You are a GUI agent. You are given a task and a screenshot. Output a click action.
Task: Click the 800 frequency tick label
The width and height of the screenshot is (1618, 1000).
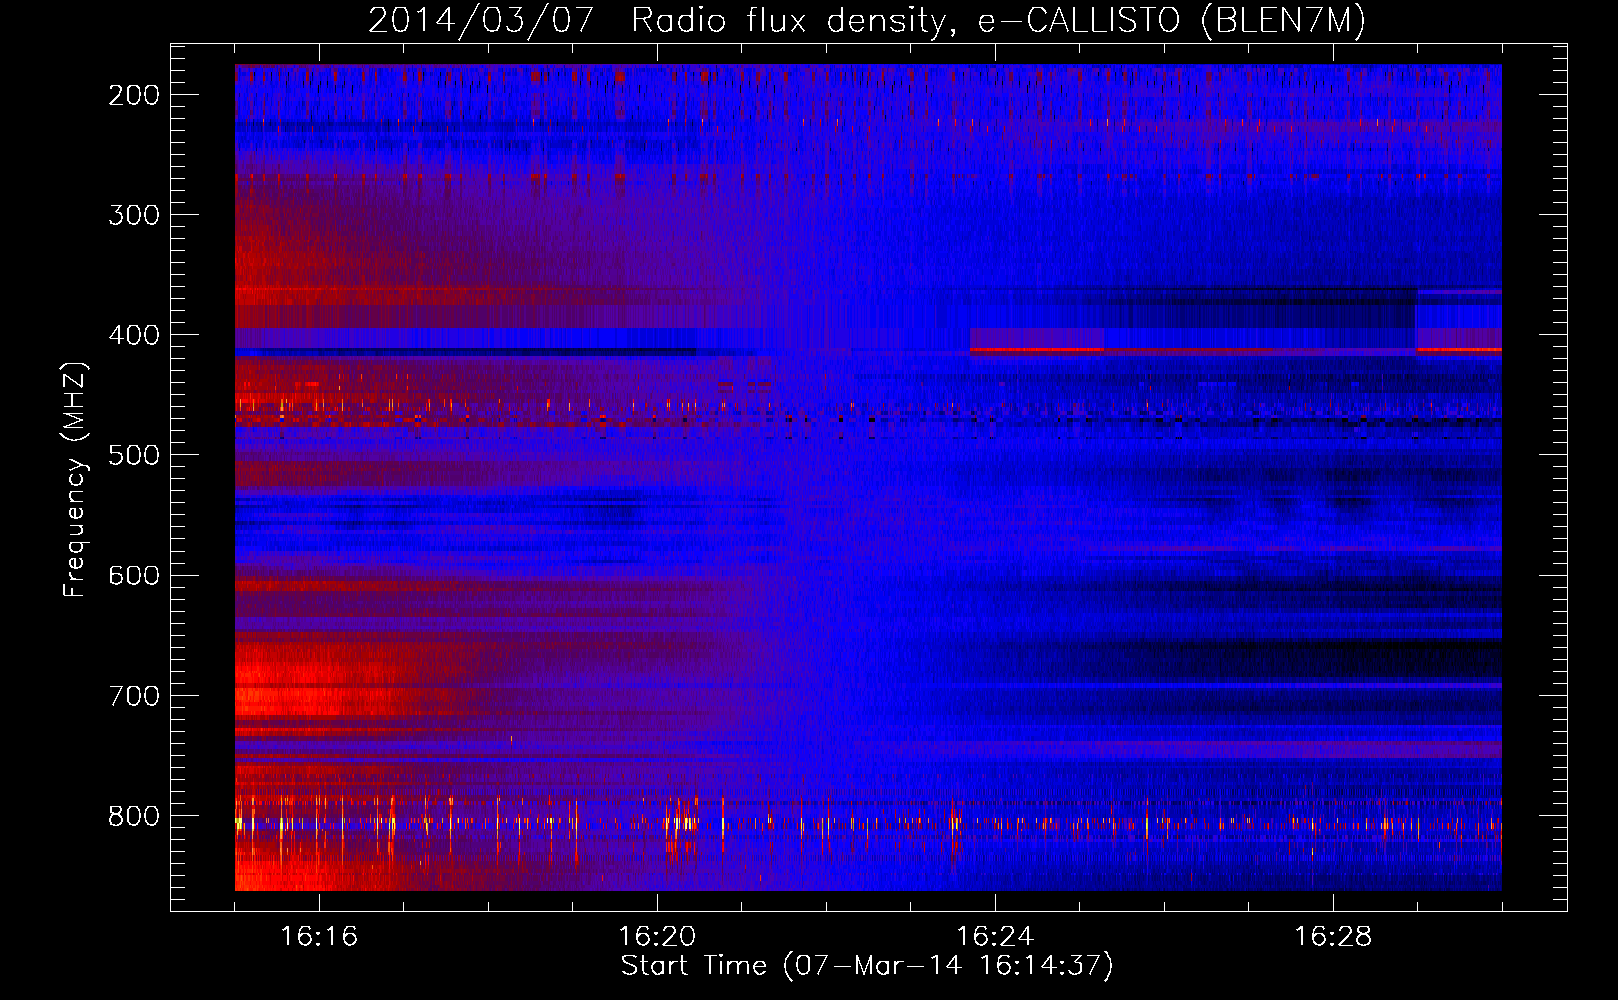coord(134,816)
